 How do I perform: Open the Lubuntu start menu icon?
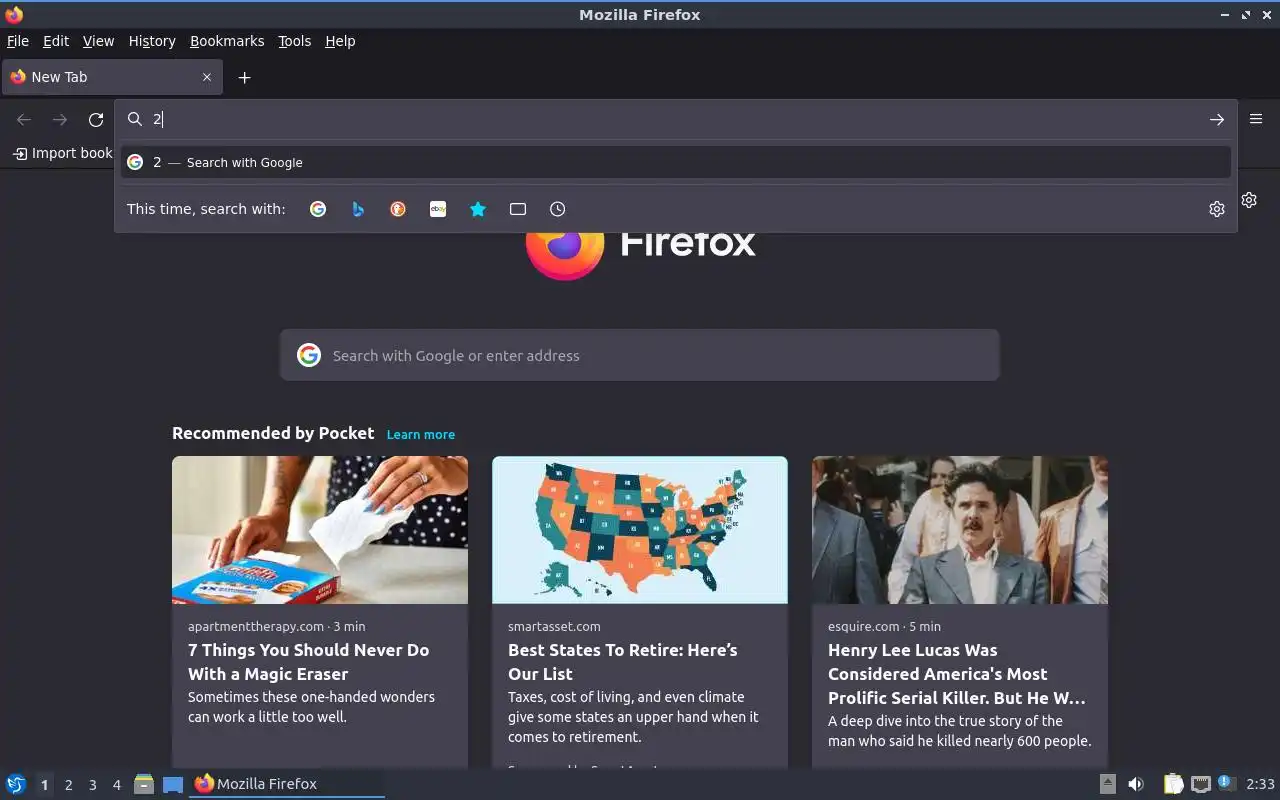click(x=16, y=784)
